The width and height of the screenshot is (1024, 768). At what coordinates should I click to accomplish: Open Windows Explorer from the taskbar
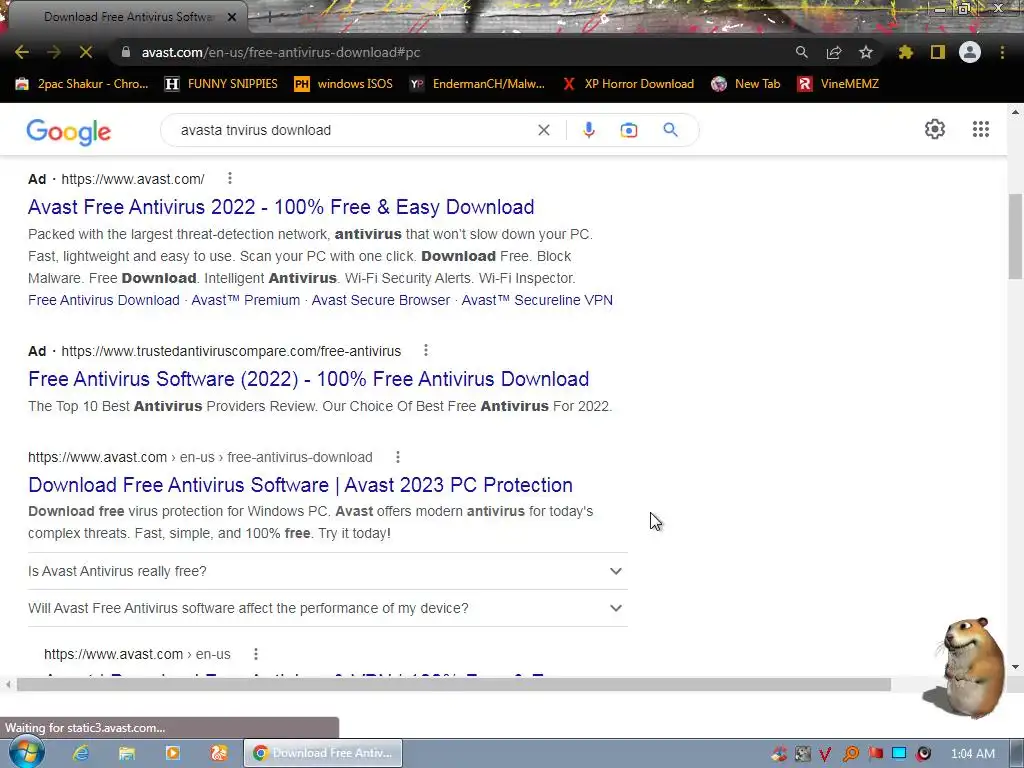tap(127, 753)
